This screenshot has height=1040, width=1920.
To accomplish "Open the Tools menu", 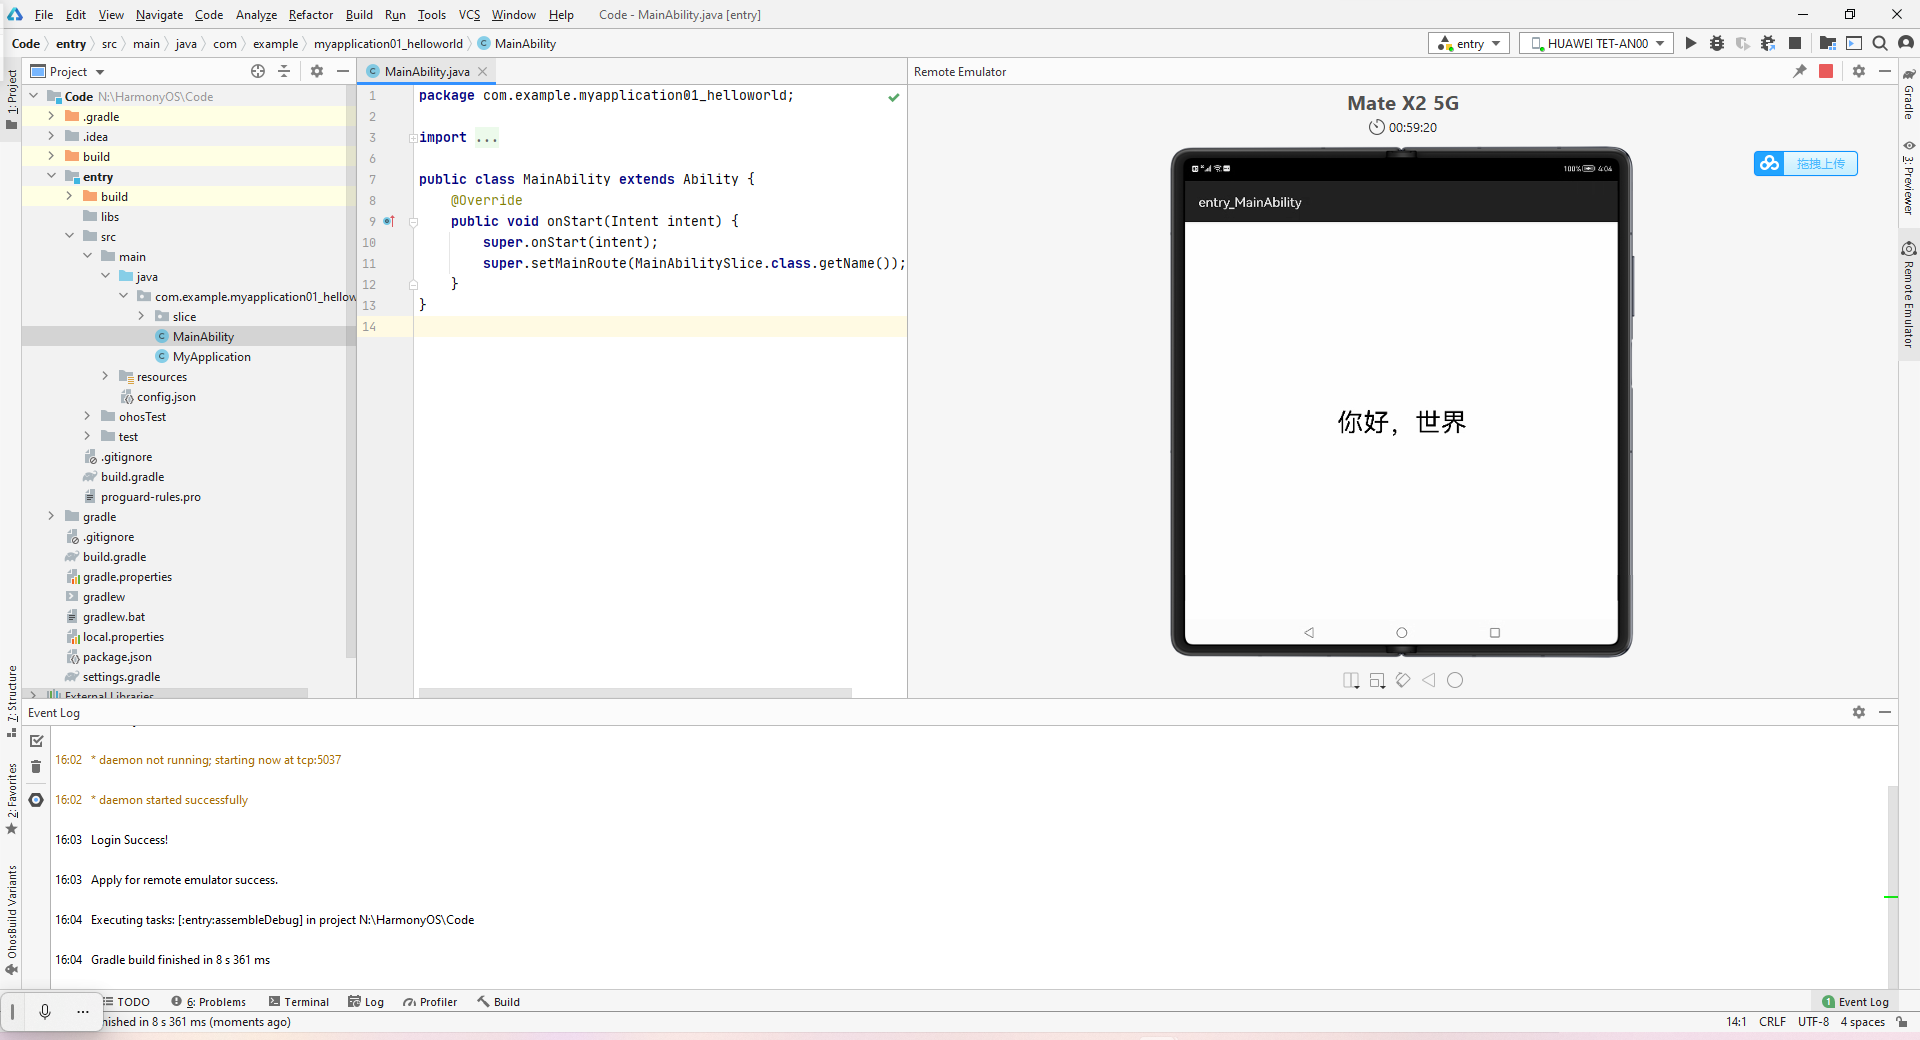I will coord(432,15).
